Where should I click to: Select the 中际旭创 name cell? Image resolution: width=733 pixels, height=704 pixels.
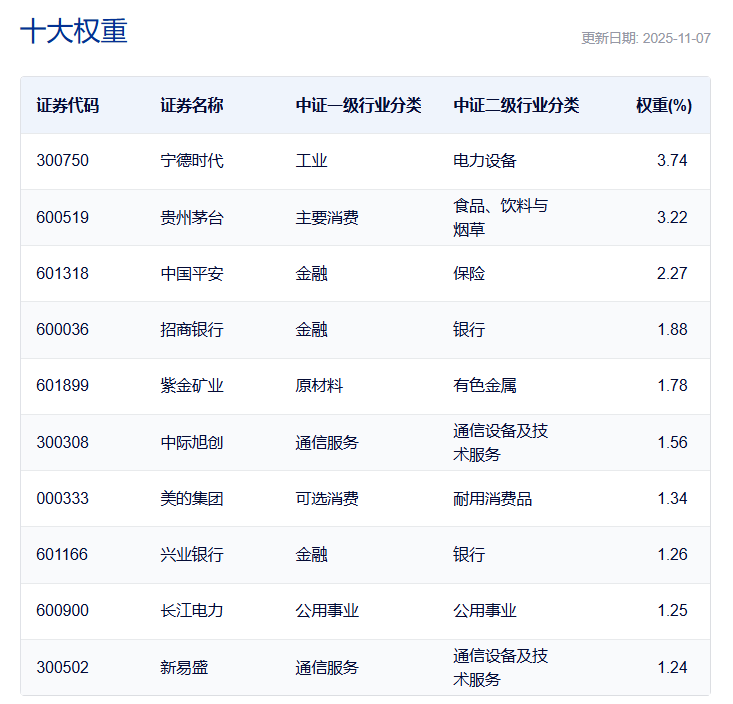pyautogui.click(x=192, y=443)
